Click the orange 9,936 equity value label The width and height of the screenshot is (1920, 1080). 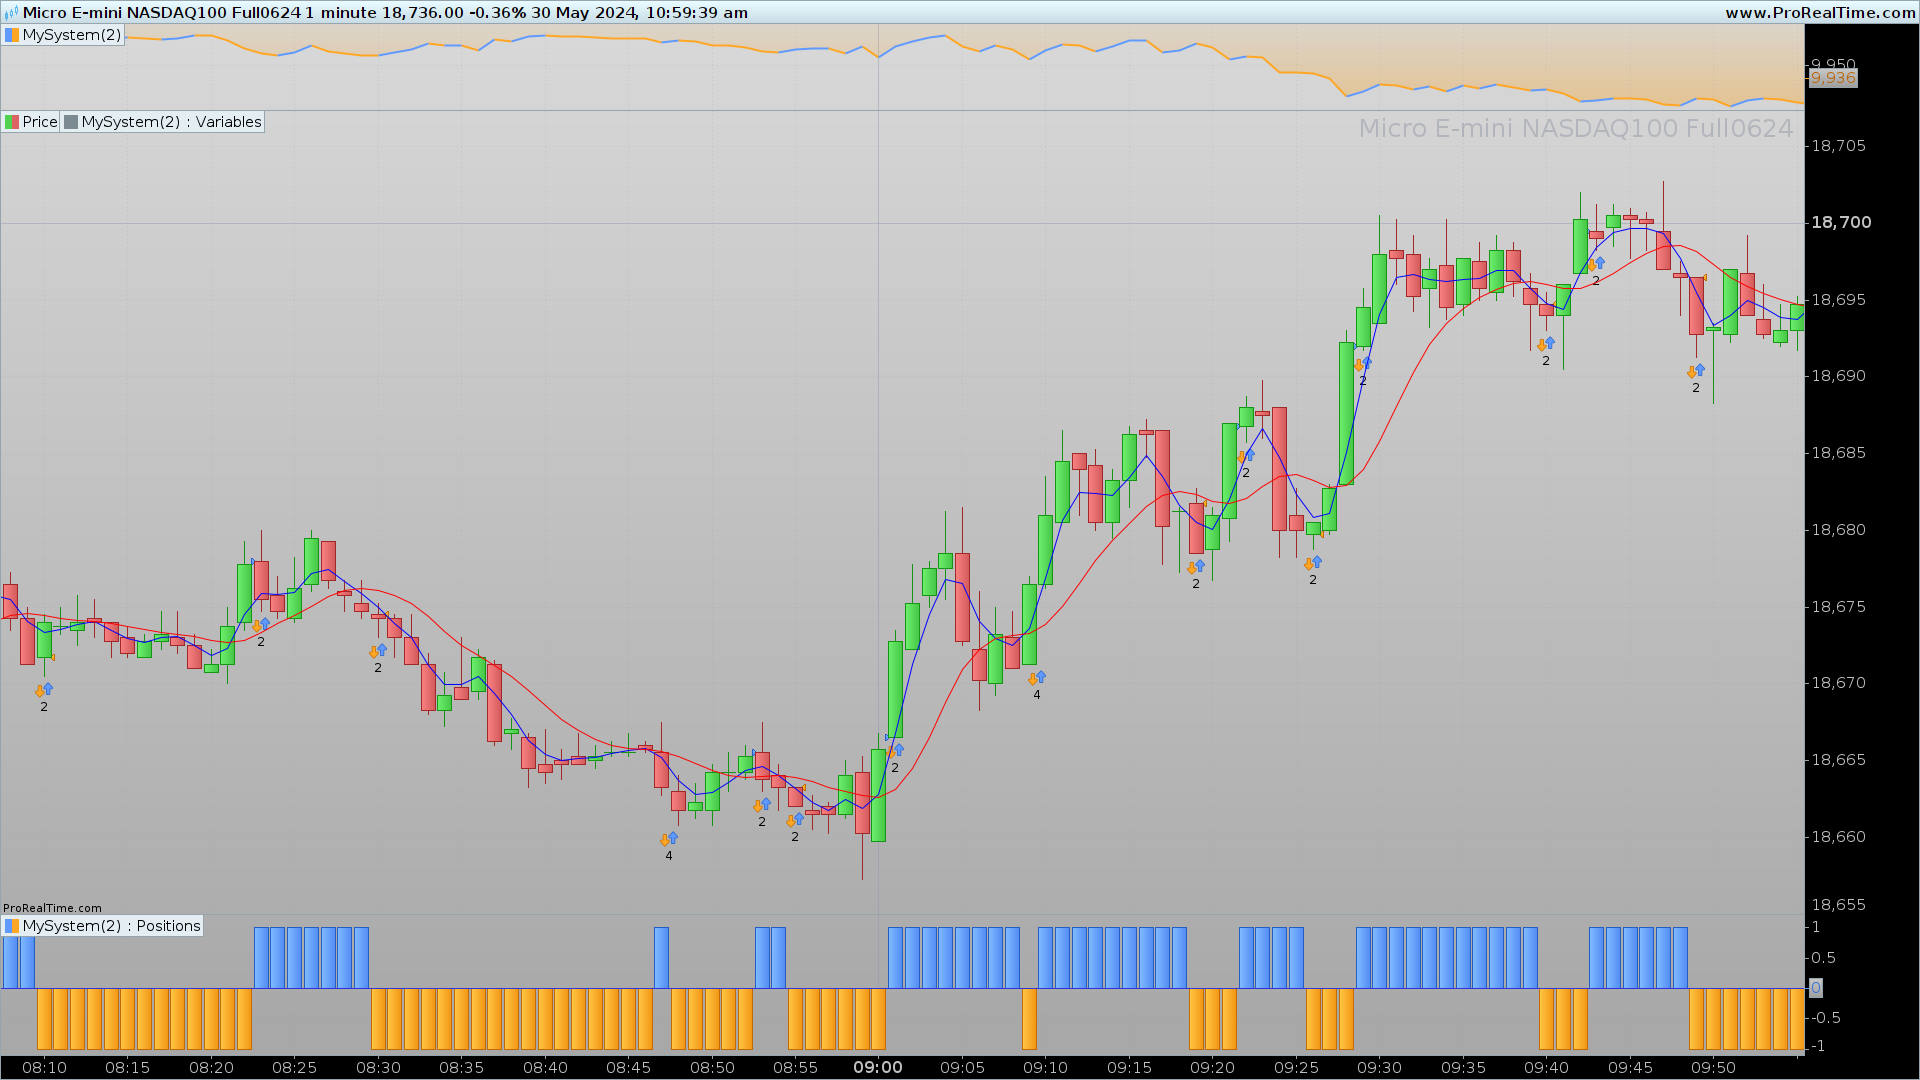[x=1832, y=78]
